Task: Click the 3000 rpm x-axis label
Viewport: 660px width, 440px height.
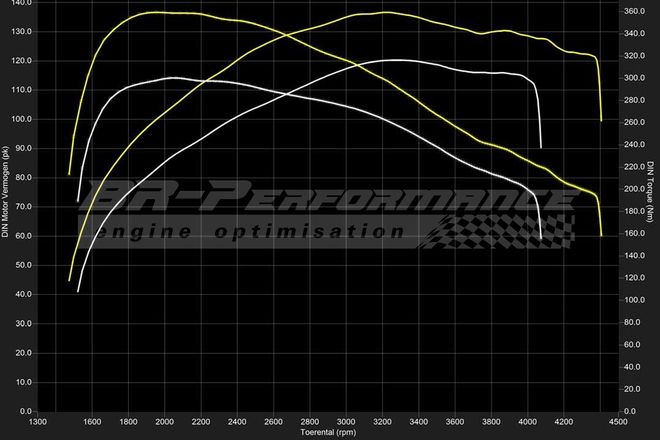Action: click(x=347, y=422)
